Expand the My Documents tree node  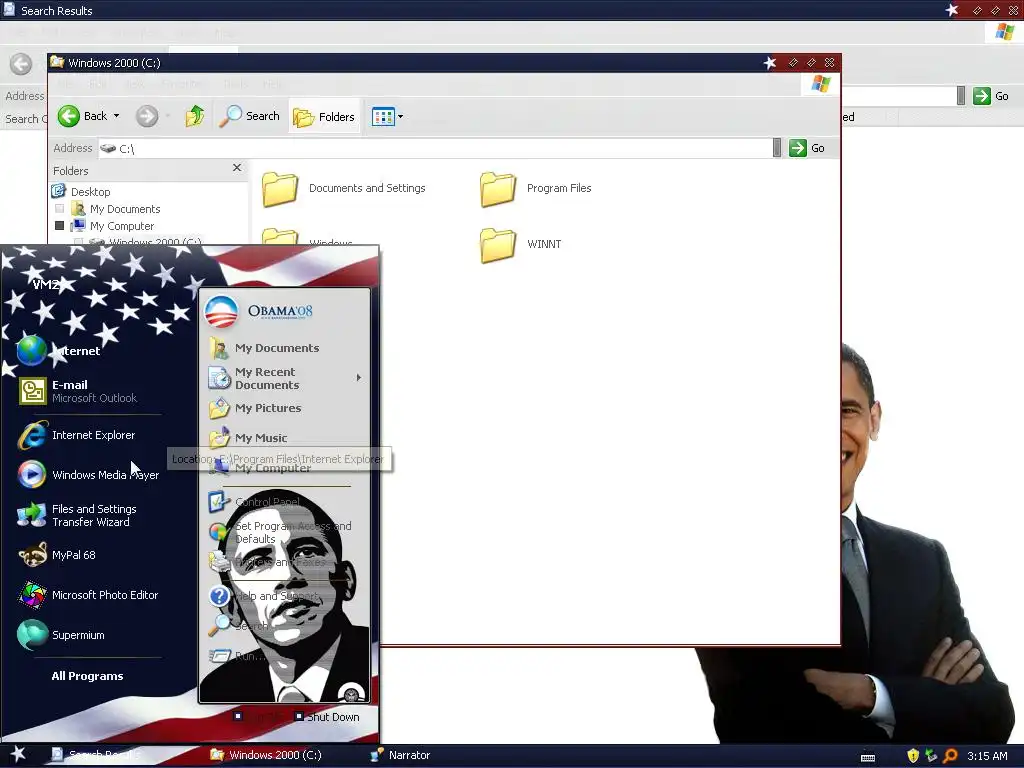click(x=59, y=209)
